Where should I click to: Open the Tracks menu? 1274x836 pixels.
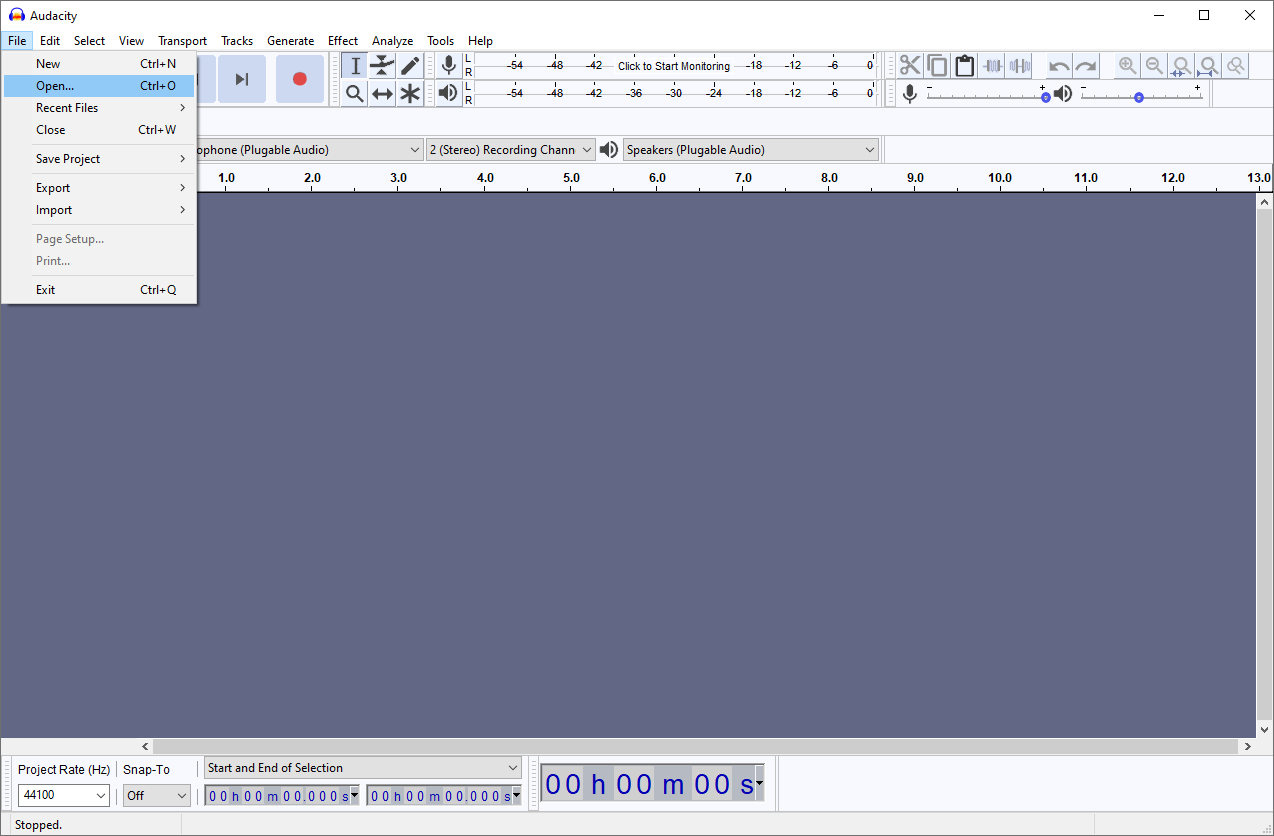click(x=237, y=41)
